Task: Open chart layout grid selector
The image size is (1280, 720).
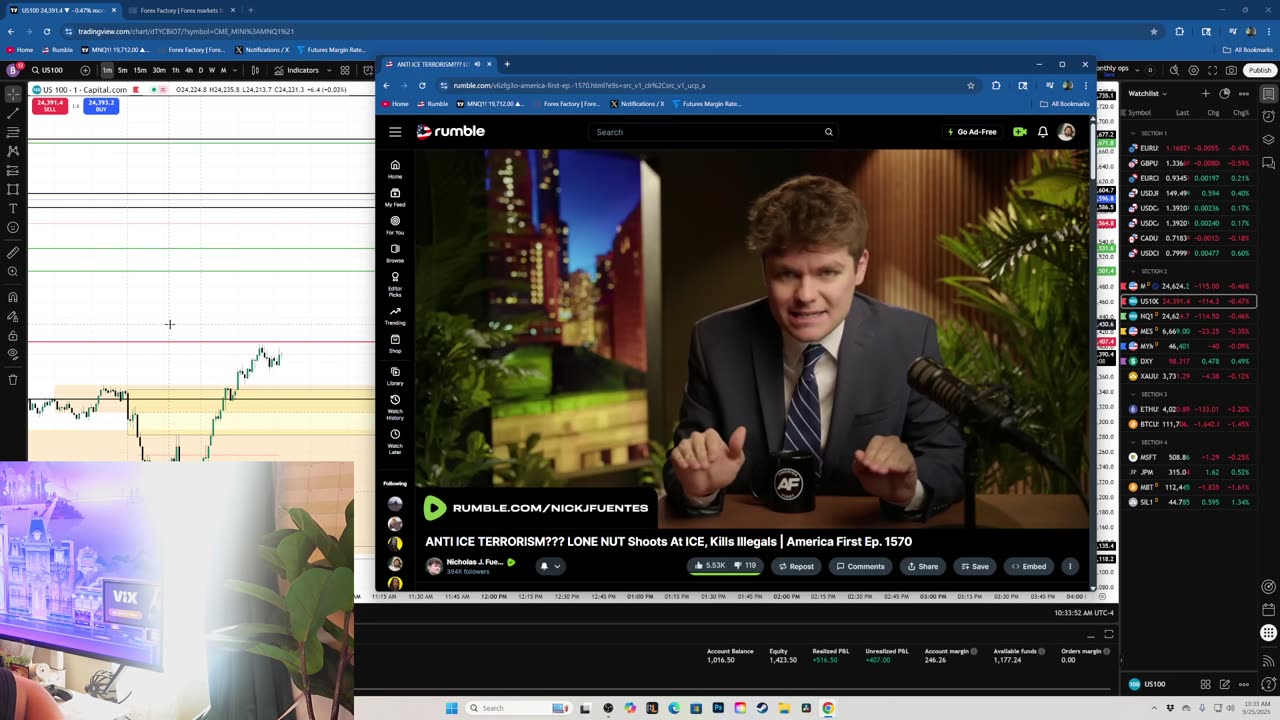Action: [x=345, y=70]
